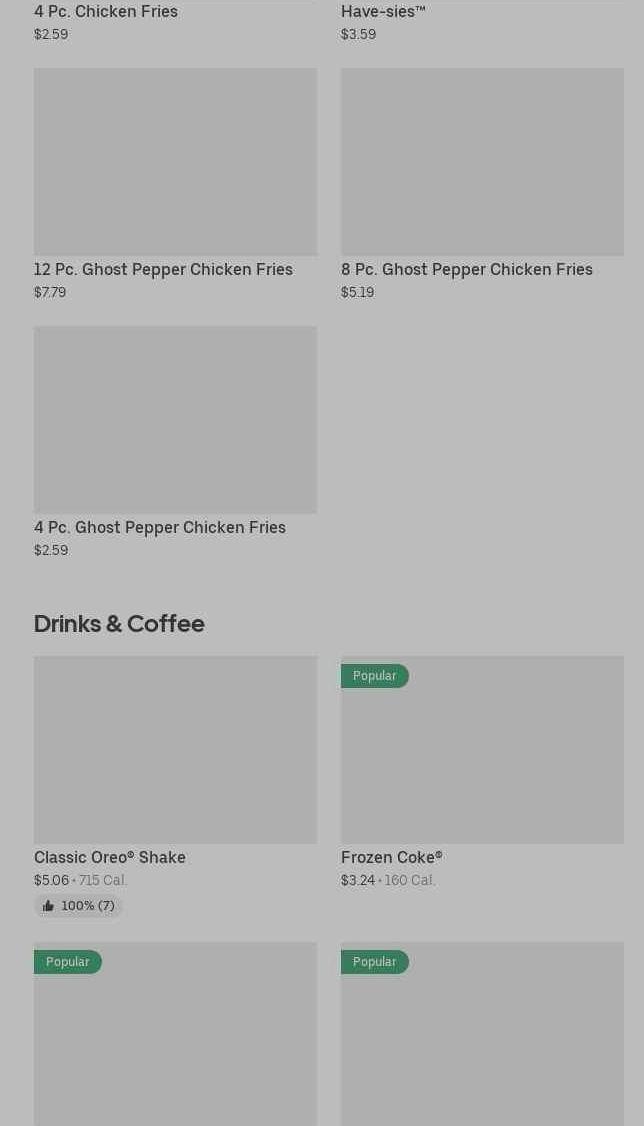This screenshot has width=644, height=1126.
Task: Click the thumbs-up icon under Classic Oreo Shake
Action: click(48, 906)
